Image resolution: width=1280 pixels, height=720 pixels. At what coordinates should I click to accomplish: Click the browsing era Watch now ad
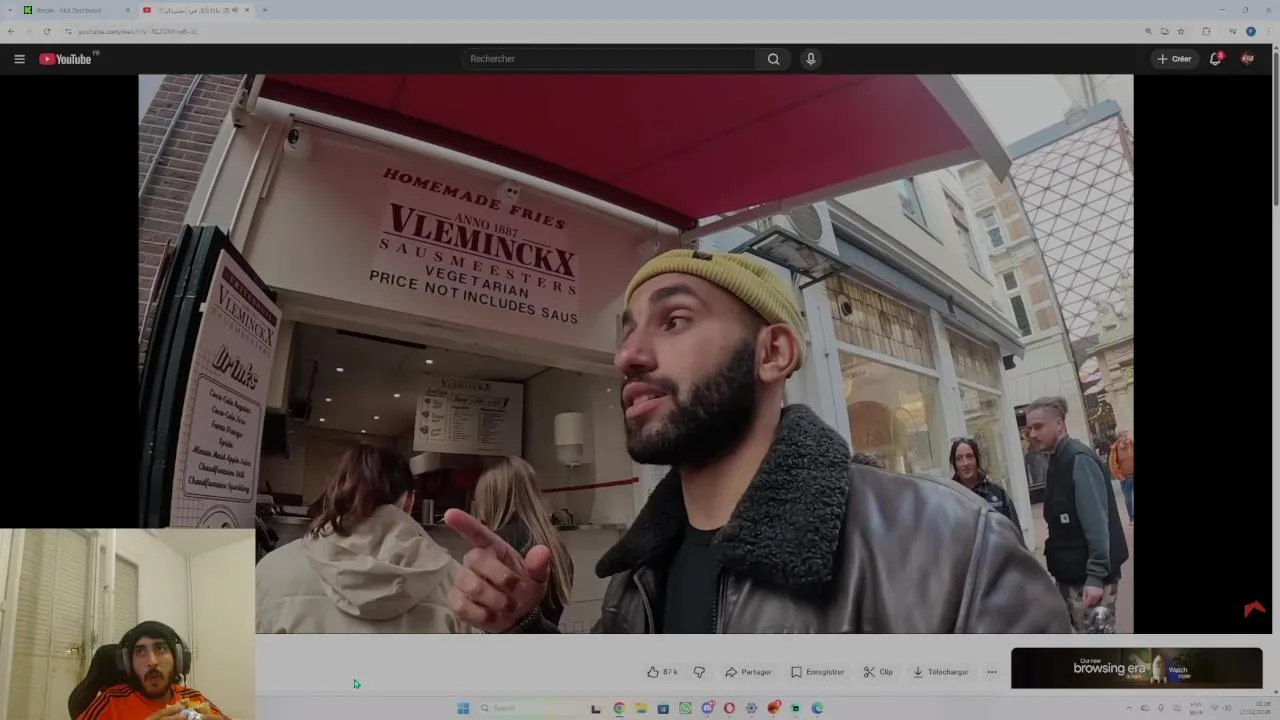1136,668
